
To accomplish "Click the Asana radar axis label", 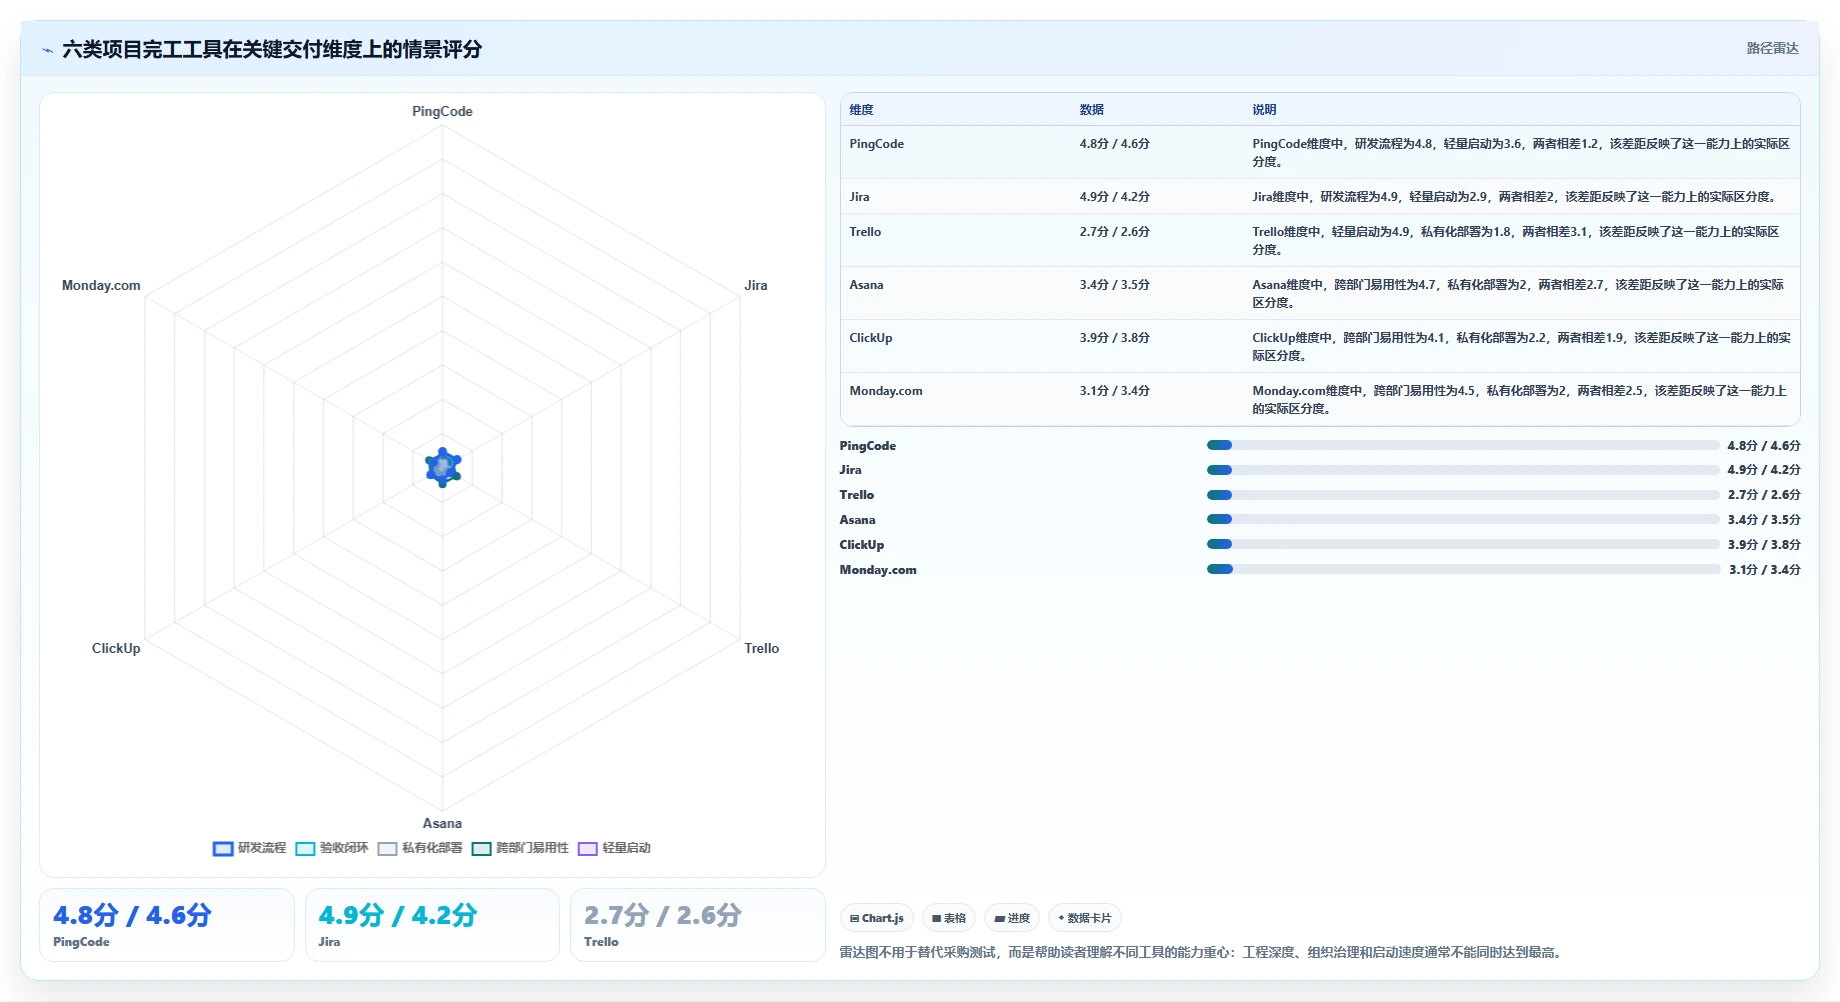I will pyautogui.click(x=442, y=823).
